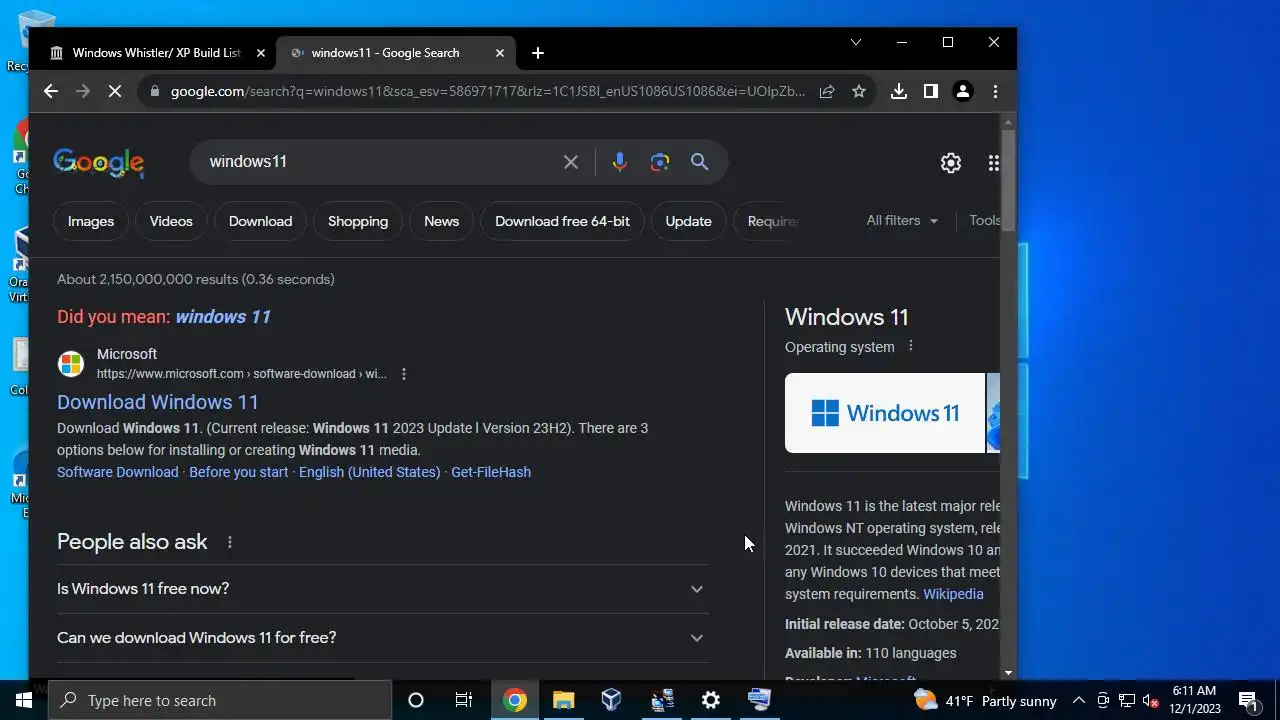Viewport: 1280px width, 720px height.
Task: Open Chrome downloads icon
Action: click(899, 91)
